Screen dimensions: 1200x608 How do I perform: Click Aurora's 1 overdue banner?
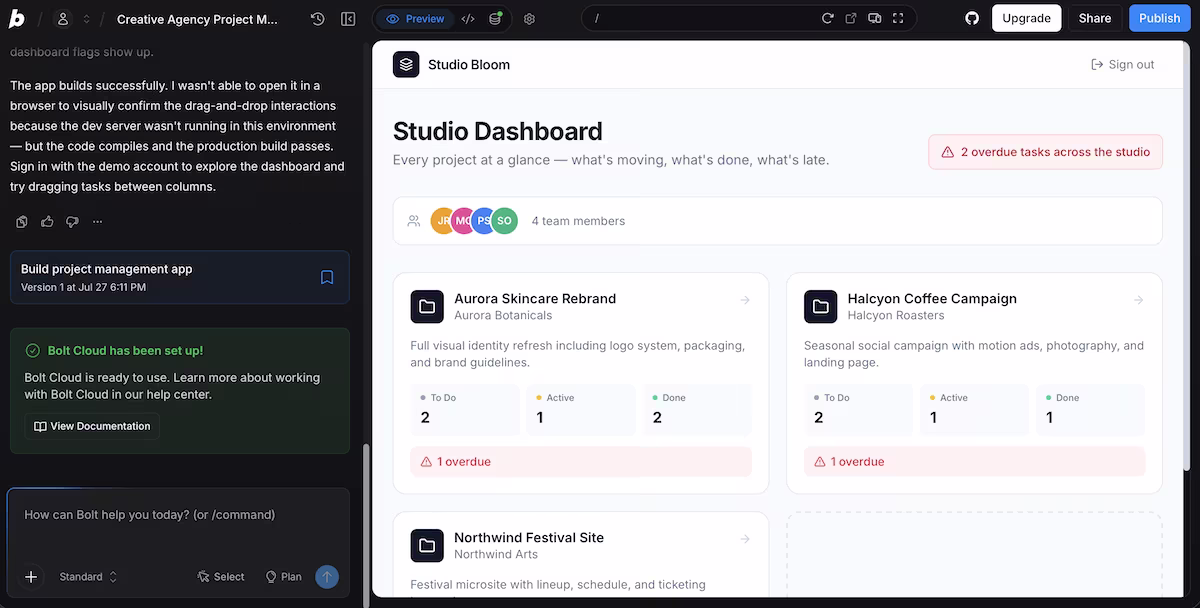pyautogui.click(x=581, y=462)
